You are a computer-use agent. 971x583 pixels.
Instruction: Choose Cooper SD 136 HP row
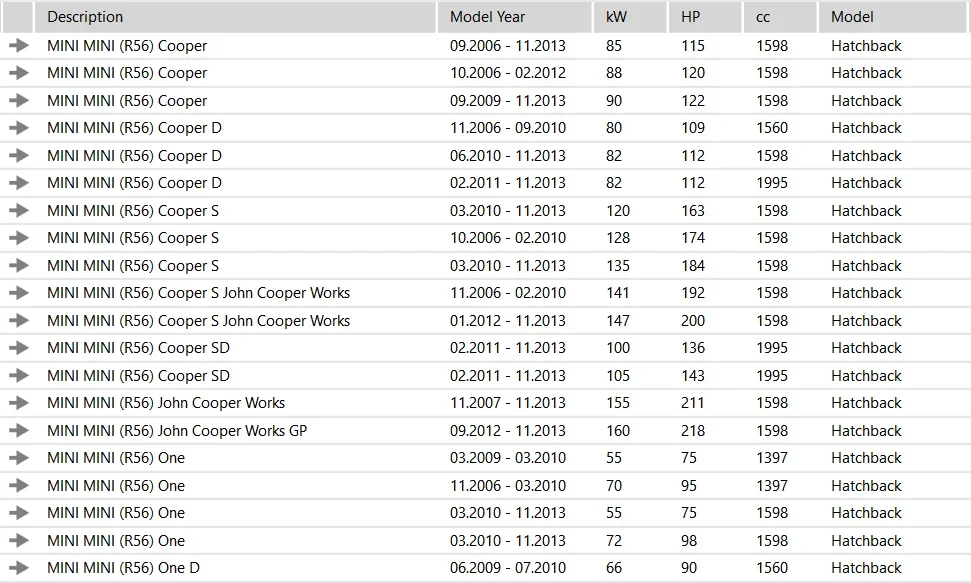(486, 348)
